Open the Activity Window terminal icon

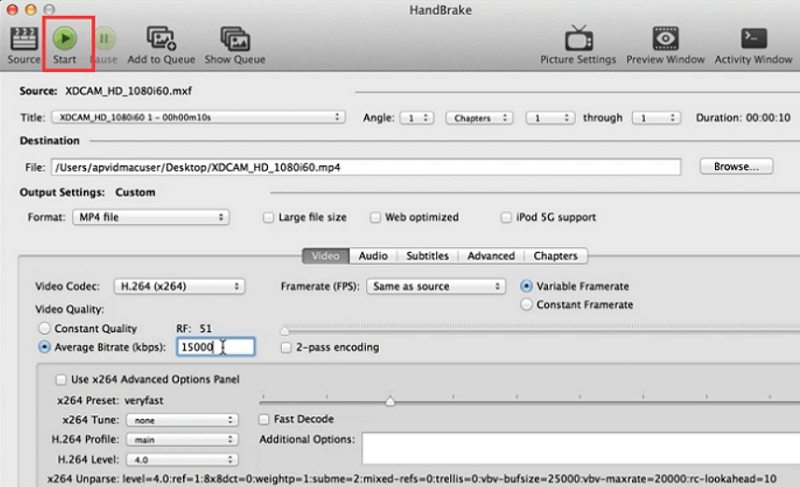754,38
